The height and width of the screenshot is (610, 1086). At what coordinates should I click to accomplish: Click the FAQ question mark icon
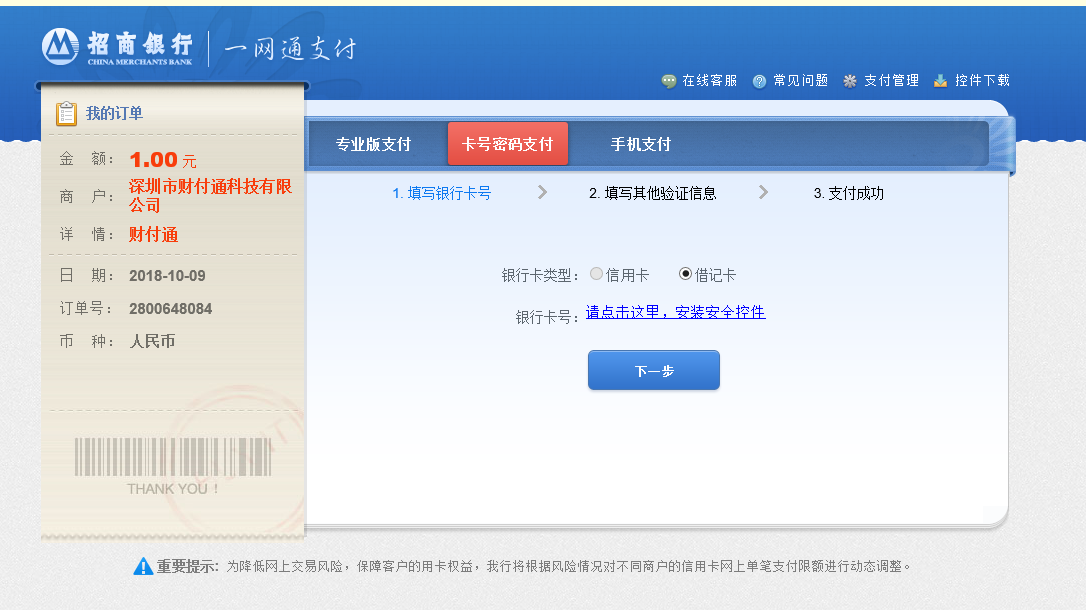[x=759, y=81]
